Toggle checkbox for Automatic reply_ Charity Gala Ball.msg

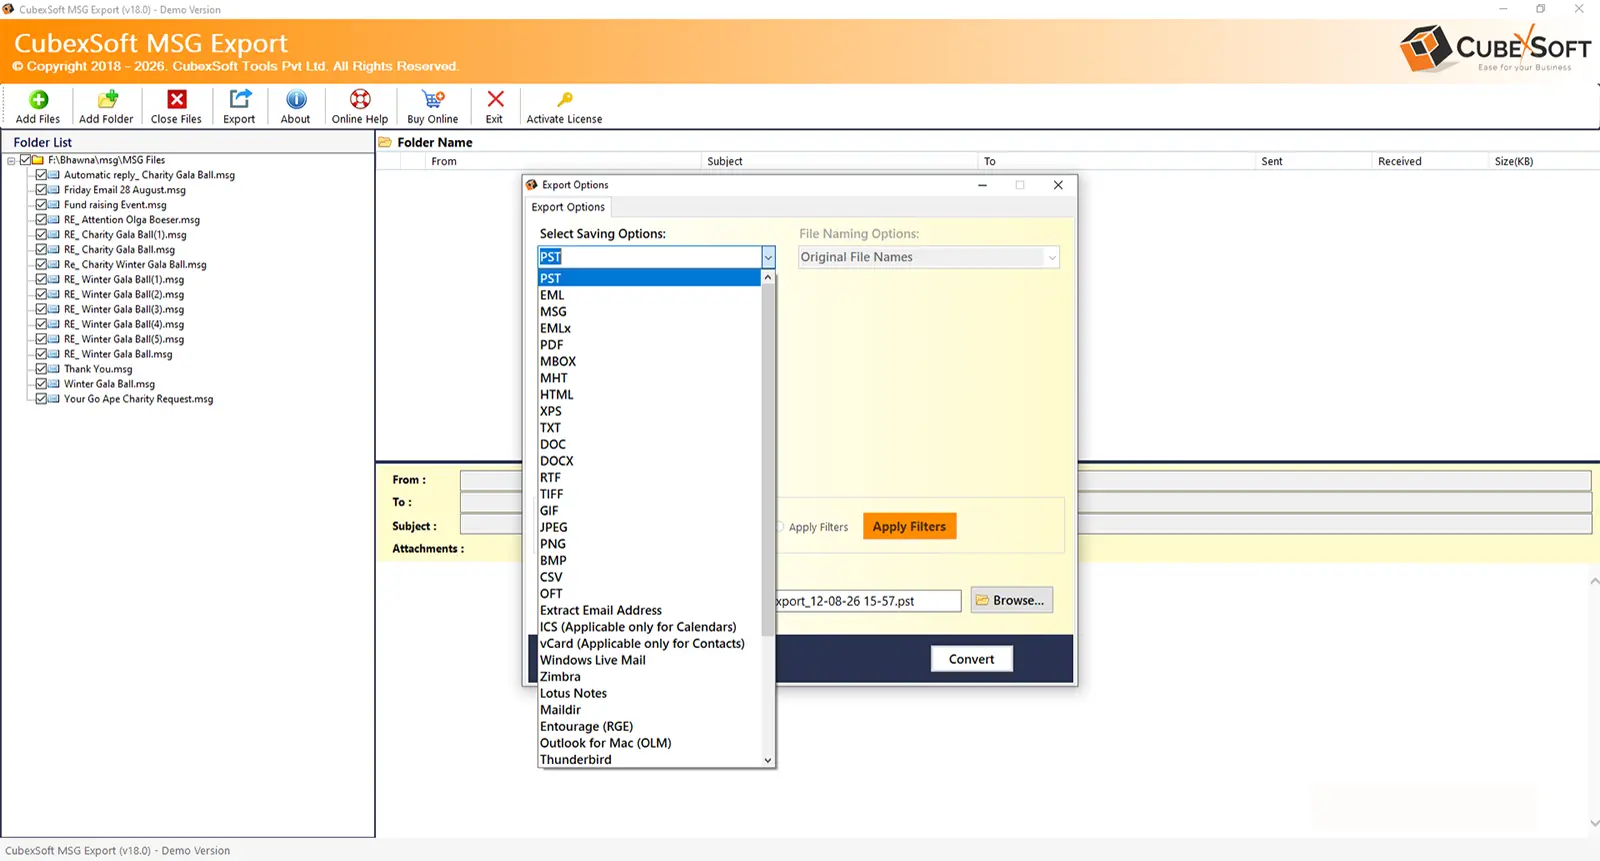click(x=41, y=175)
